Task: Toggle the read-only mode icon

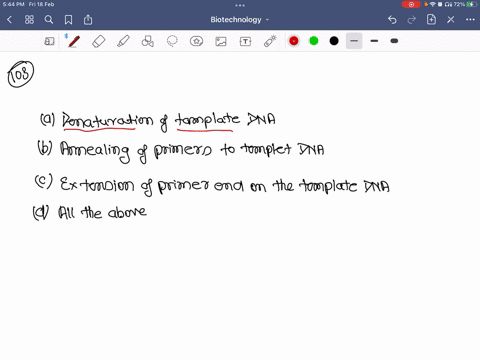Action: (49, 41)
